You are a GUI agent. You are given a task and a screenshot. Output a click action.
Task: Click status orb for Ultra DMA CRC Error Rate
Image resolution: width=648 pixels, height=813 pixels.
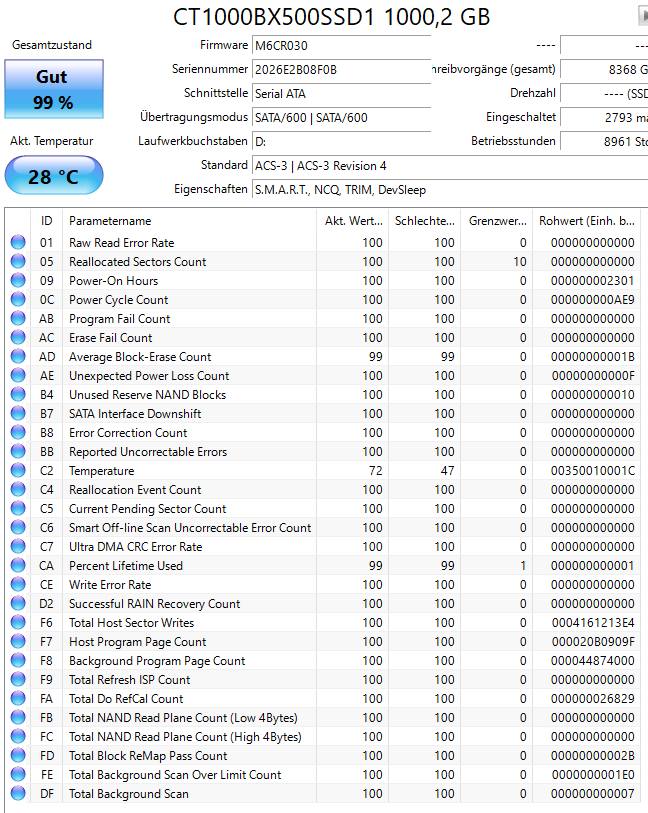coord(18,546)
